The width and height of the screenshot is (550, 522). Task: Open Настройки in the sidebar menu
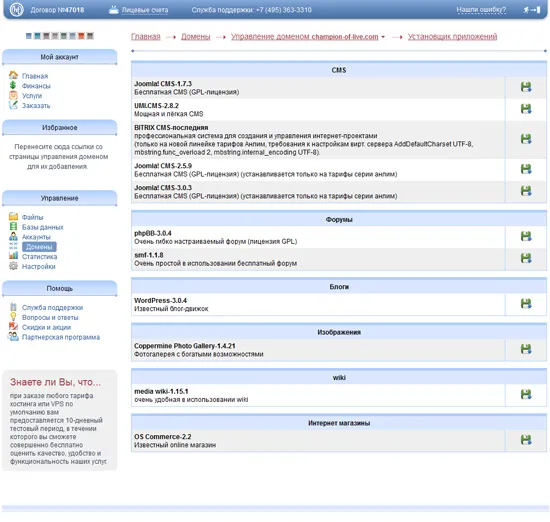coord(39,267)
